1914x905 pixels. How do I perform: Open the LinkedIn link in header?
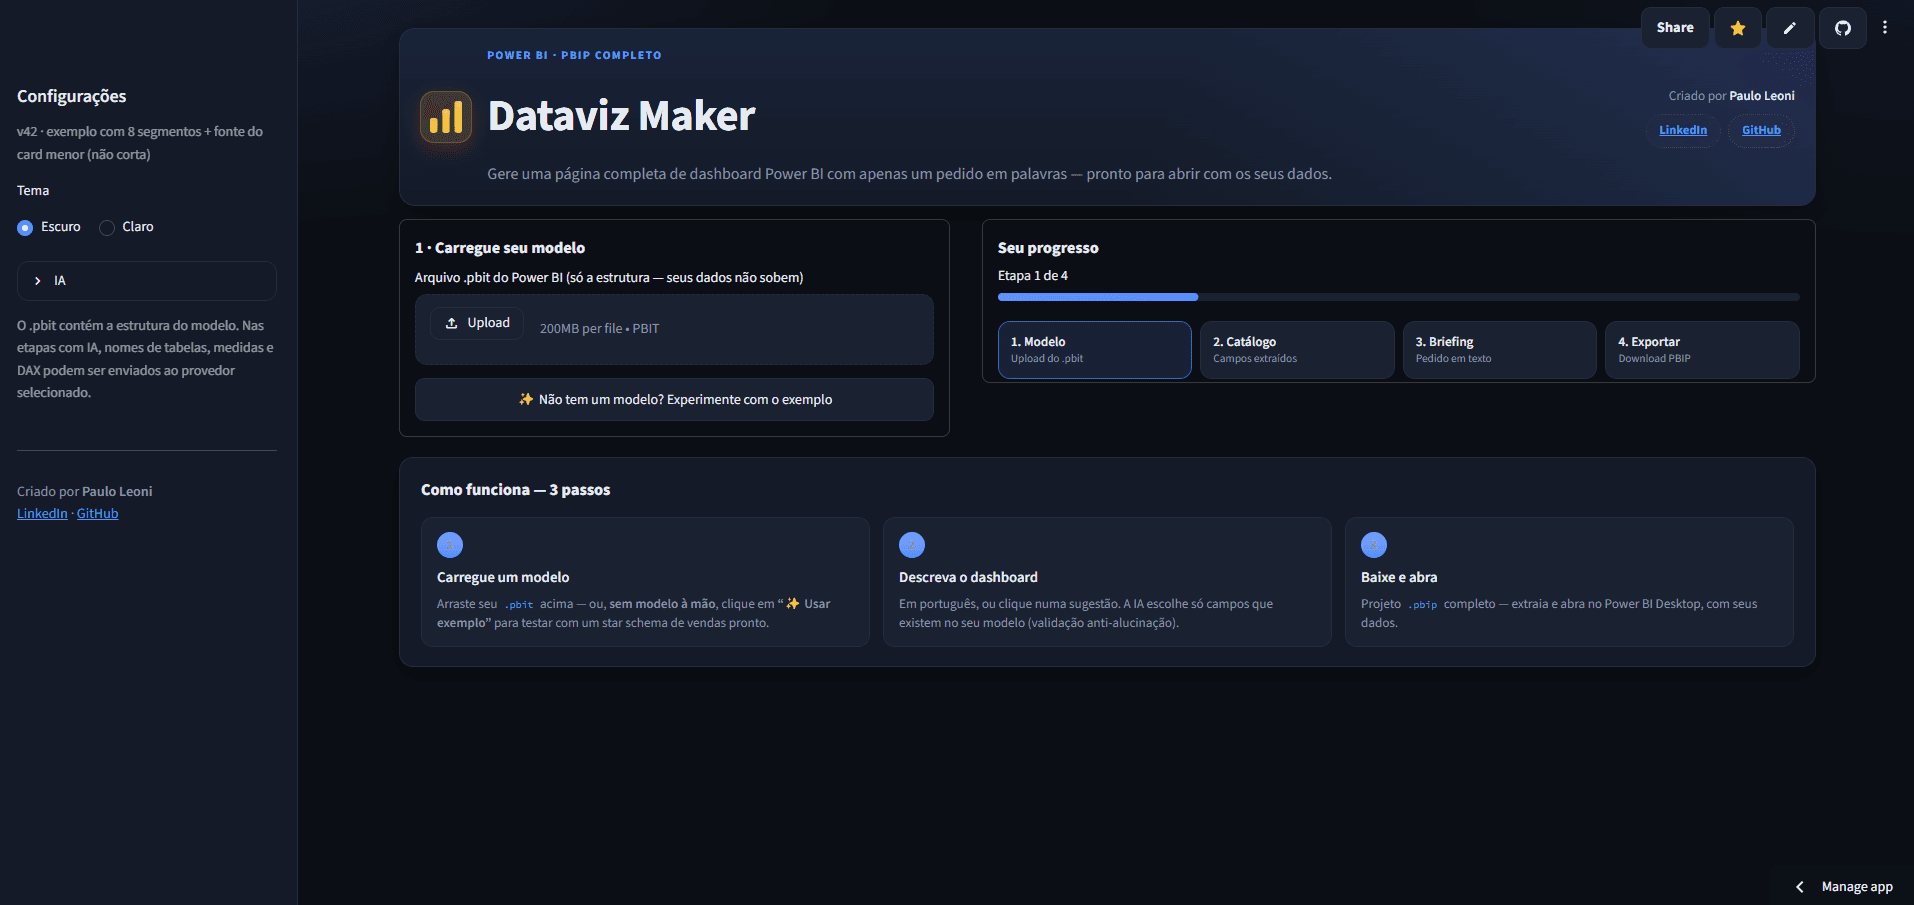pos(1683,130)
